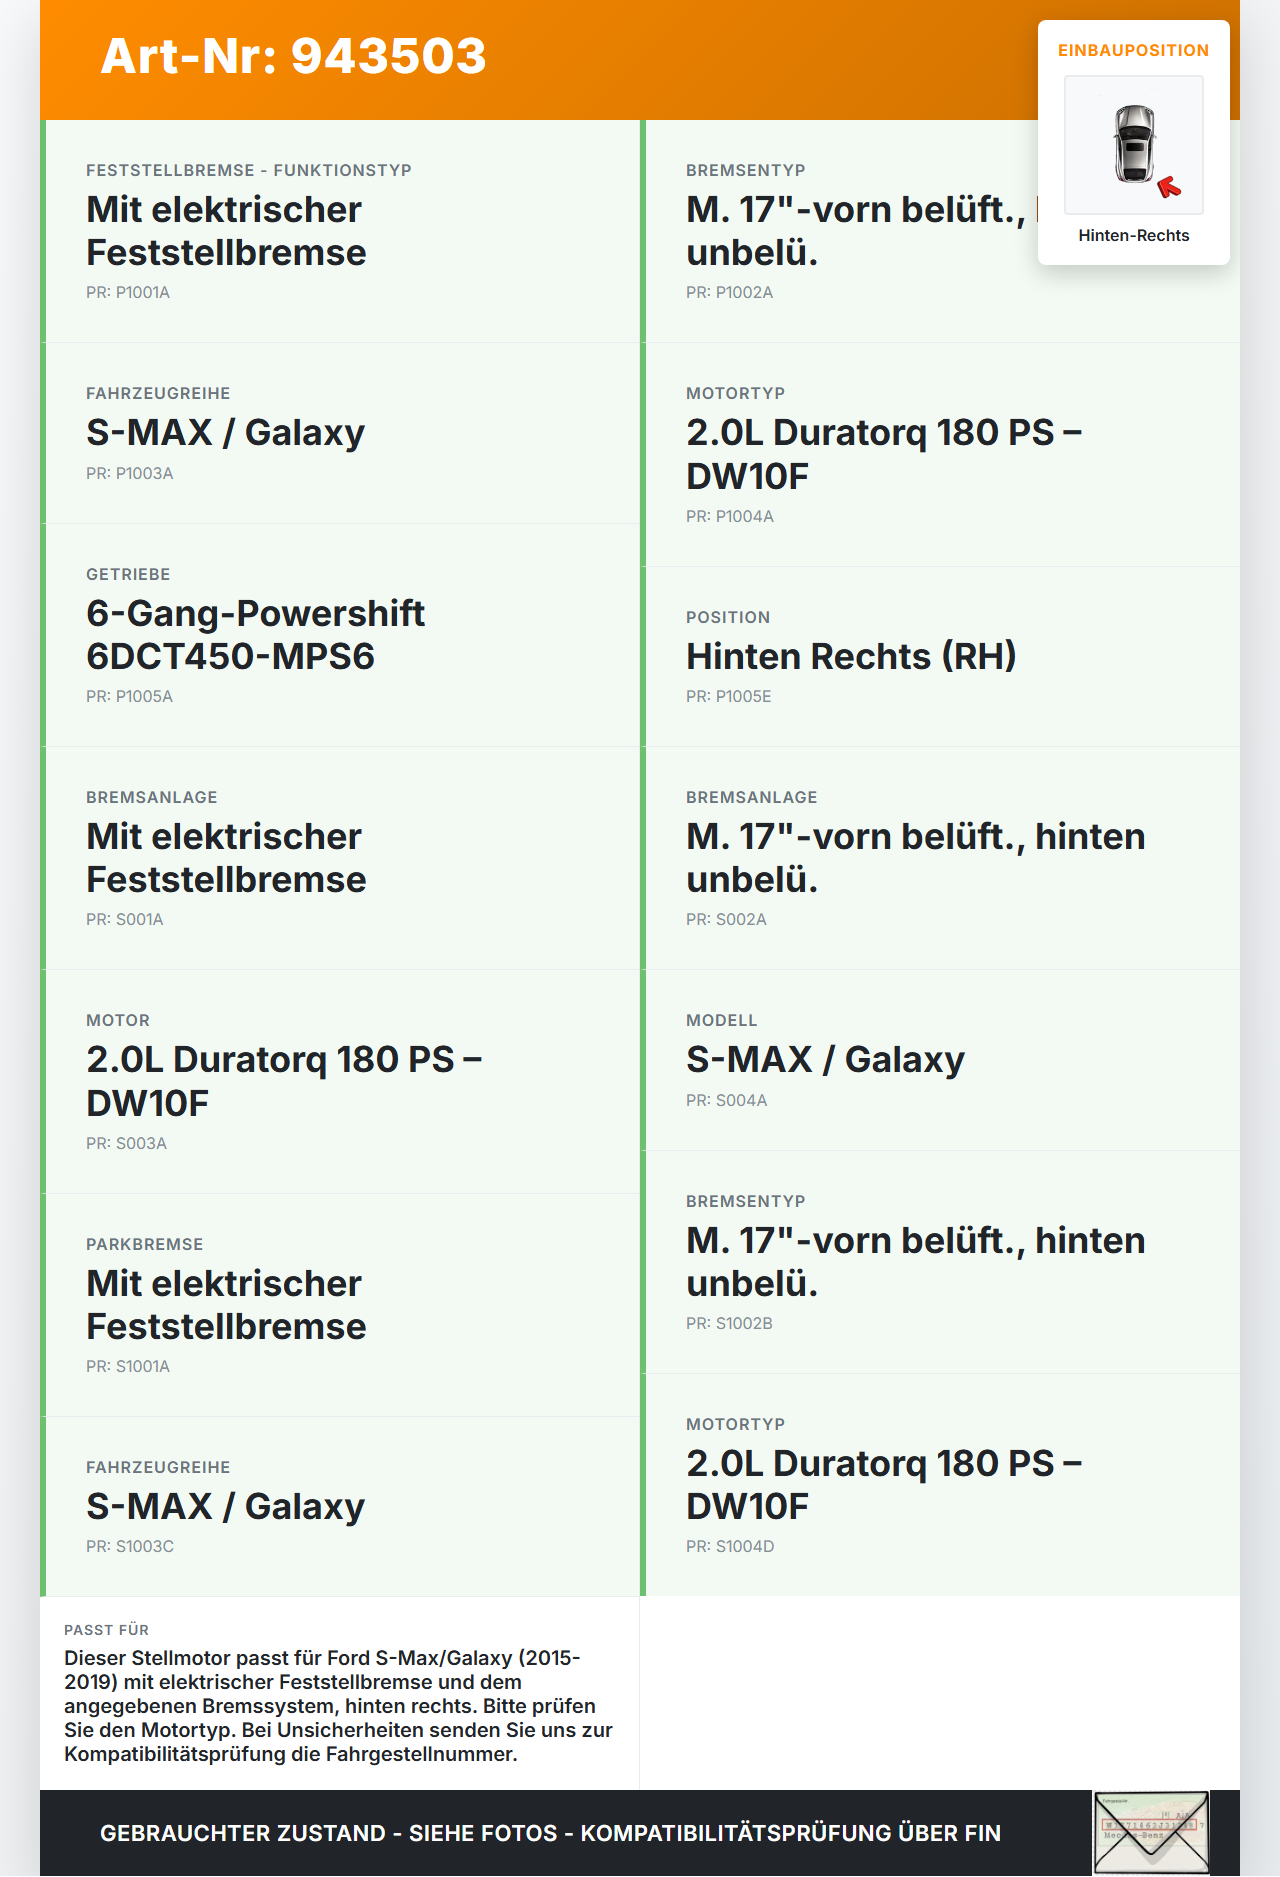Select the Fahrzeugreihe card with PR P1003A
This screenshot has height=1877, width=1280.
pyautogui.click(x=340, y=433)
